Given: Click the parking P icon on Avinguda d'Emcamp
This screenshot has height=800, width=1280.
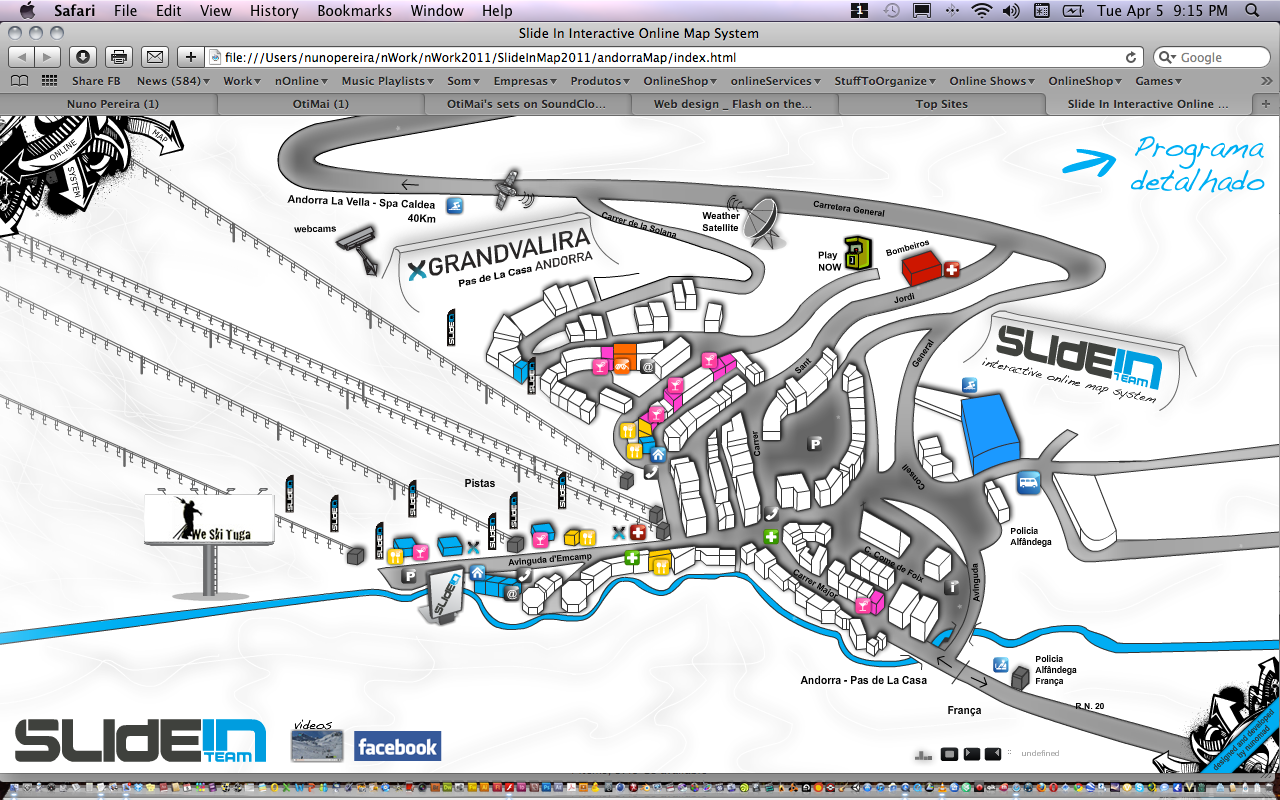Looking at the screenshot, I should 408,576.
